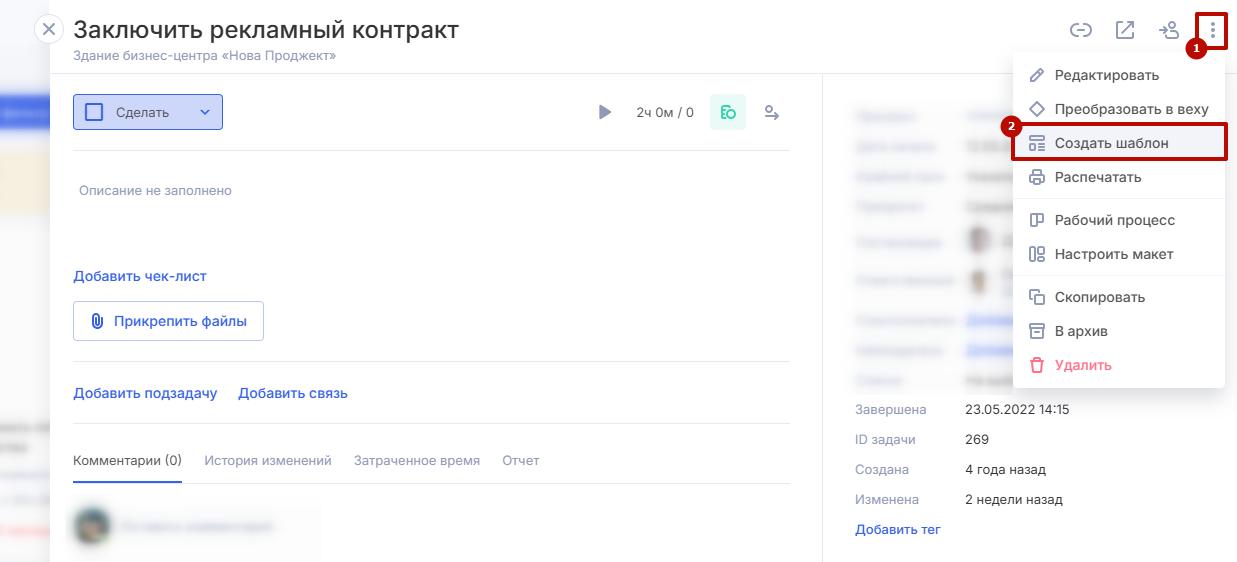The height and width of the screenshot is (562, 1237).
Task: Click Распечатать menu option
Action: pyautogui.click(x=1097, y=177)
